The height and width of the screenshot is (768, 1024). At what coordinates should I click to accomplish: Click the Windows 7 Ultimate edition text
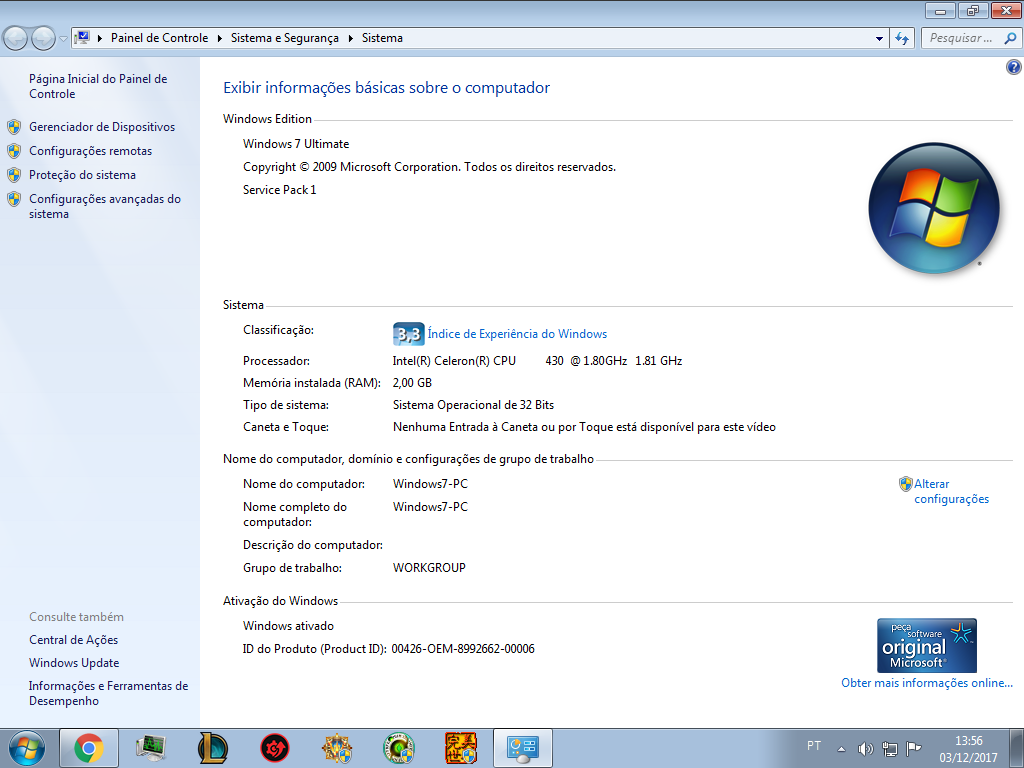pyautogui.click(x=296, y=144)
